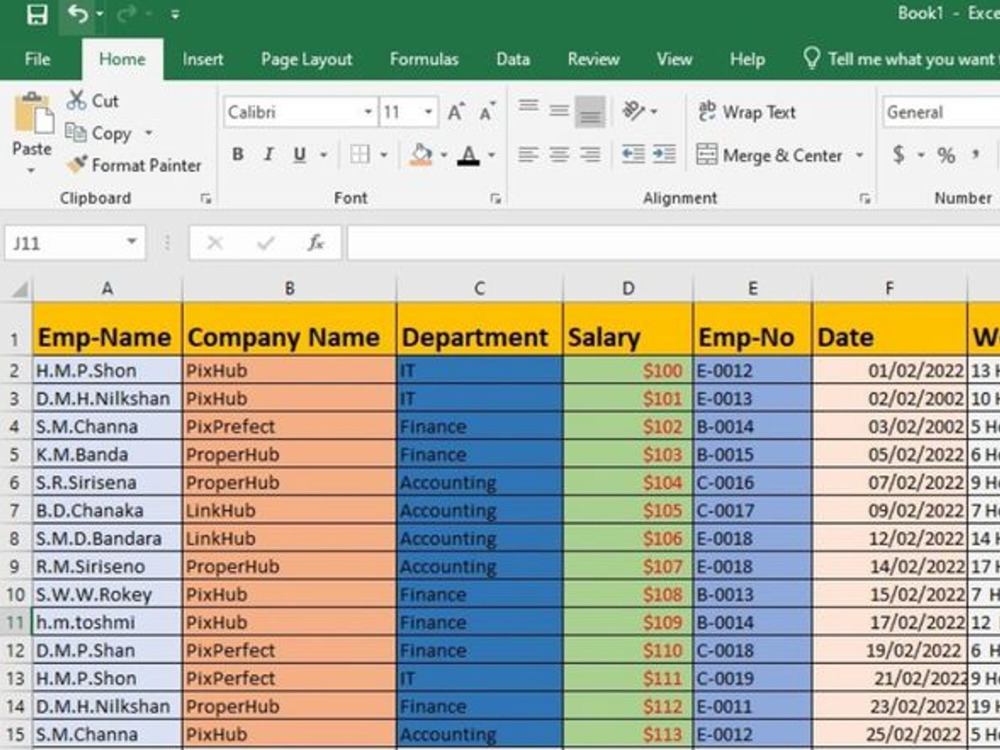Open Alignment group dialog launcher

(x=864, y=199)
